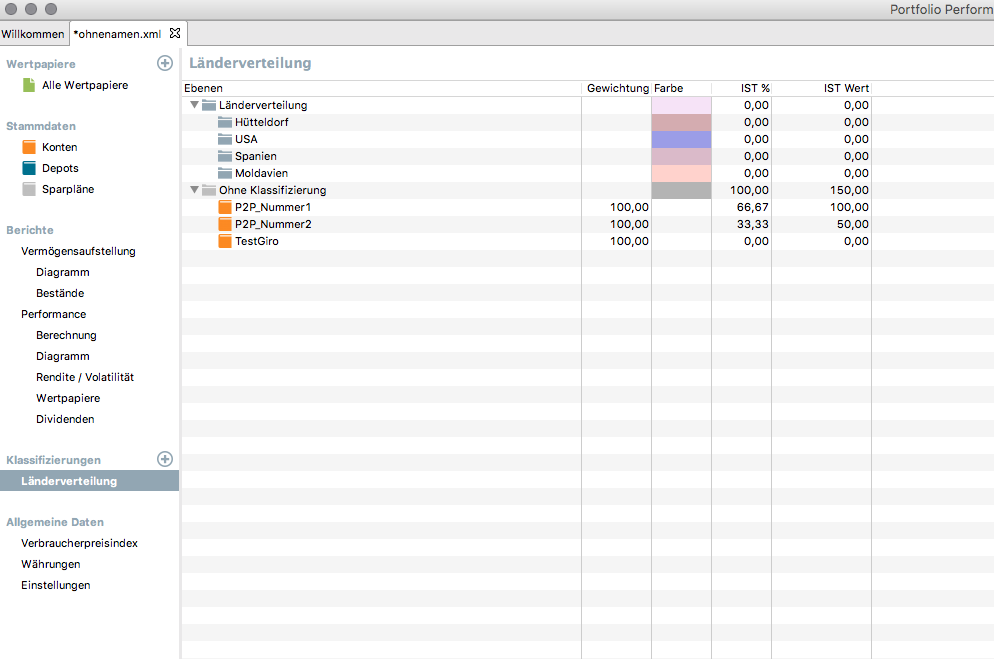Click the USA folder icon

coord(225,139)
